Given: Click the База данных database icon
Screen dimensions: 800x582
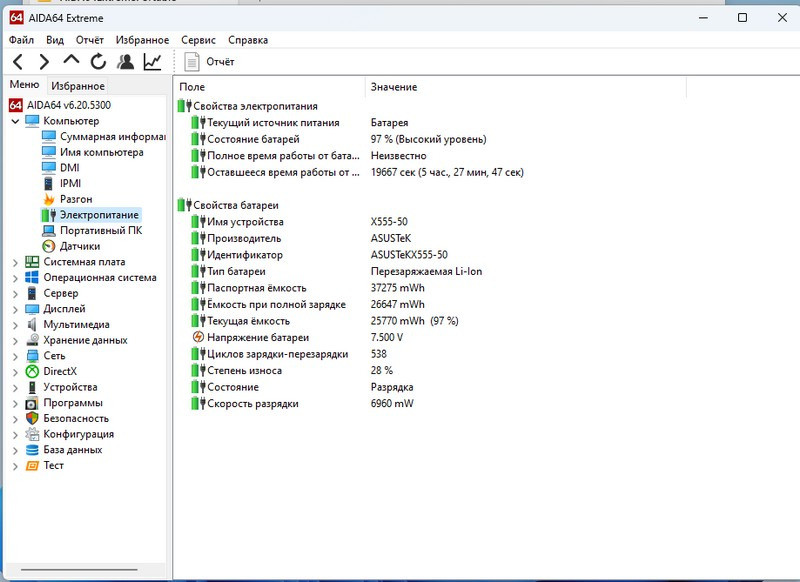Looking at the screenshot, I should pos(32,450).
